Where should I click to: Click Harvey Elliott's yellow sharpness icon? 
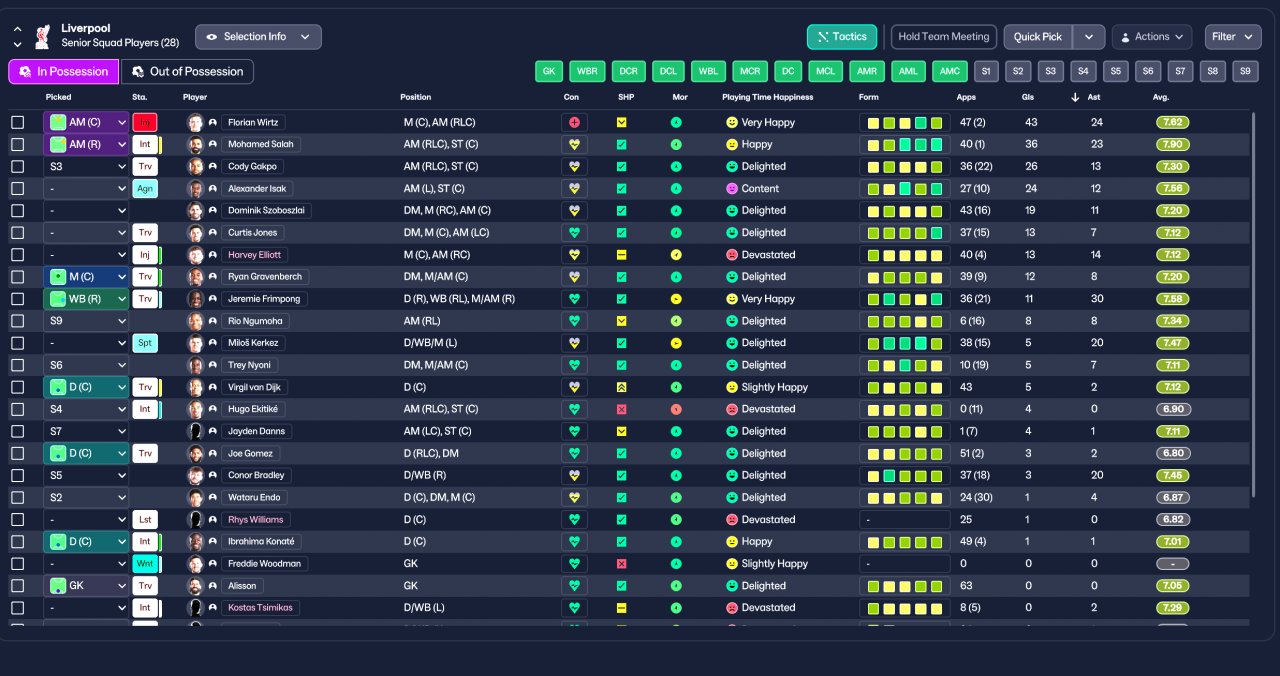click(621, 255)
